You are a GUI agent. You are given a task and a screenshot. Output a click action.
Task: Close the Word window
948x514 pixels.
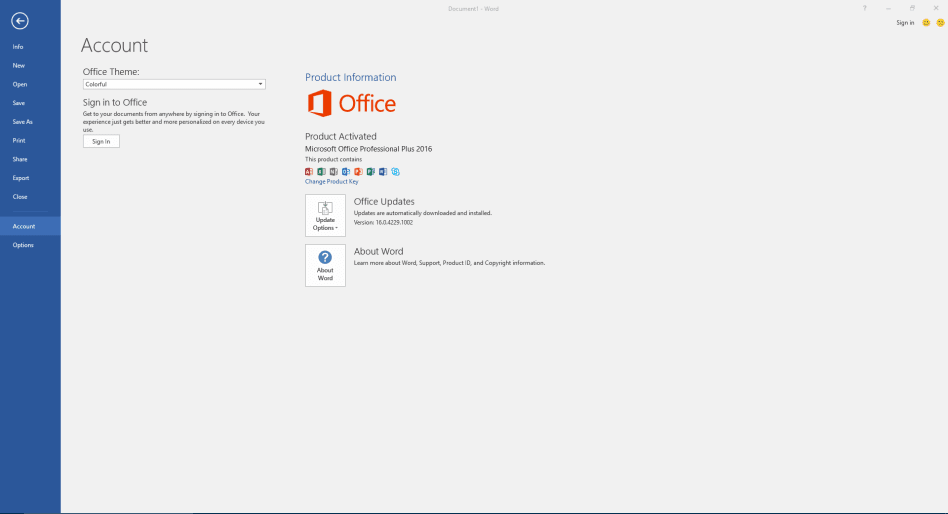[936, 8]
